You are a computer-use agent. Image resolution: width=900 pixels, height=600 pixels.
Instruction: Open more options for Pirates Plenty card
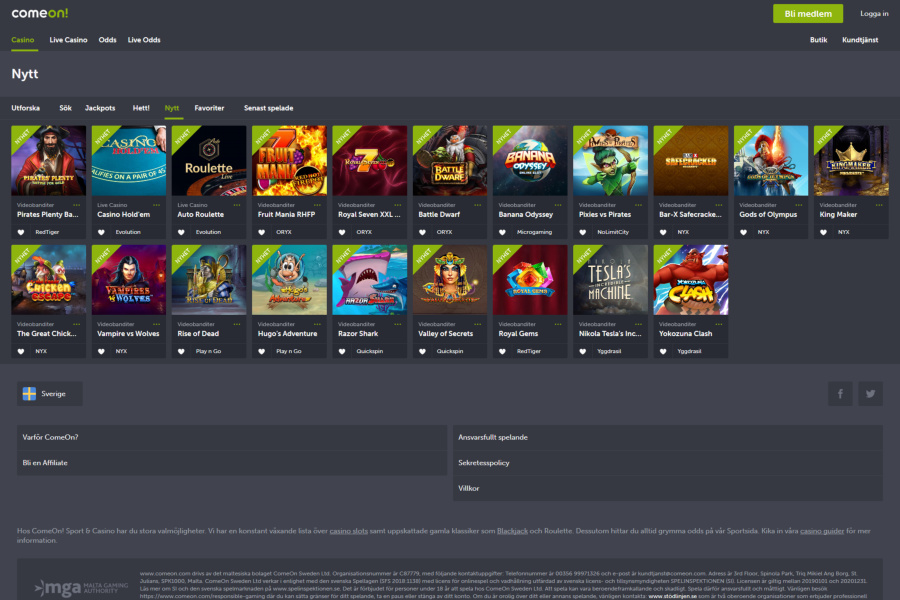pyautogui.click(x=76, y=205)
